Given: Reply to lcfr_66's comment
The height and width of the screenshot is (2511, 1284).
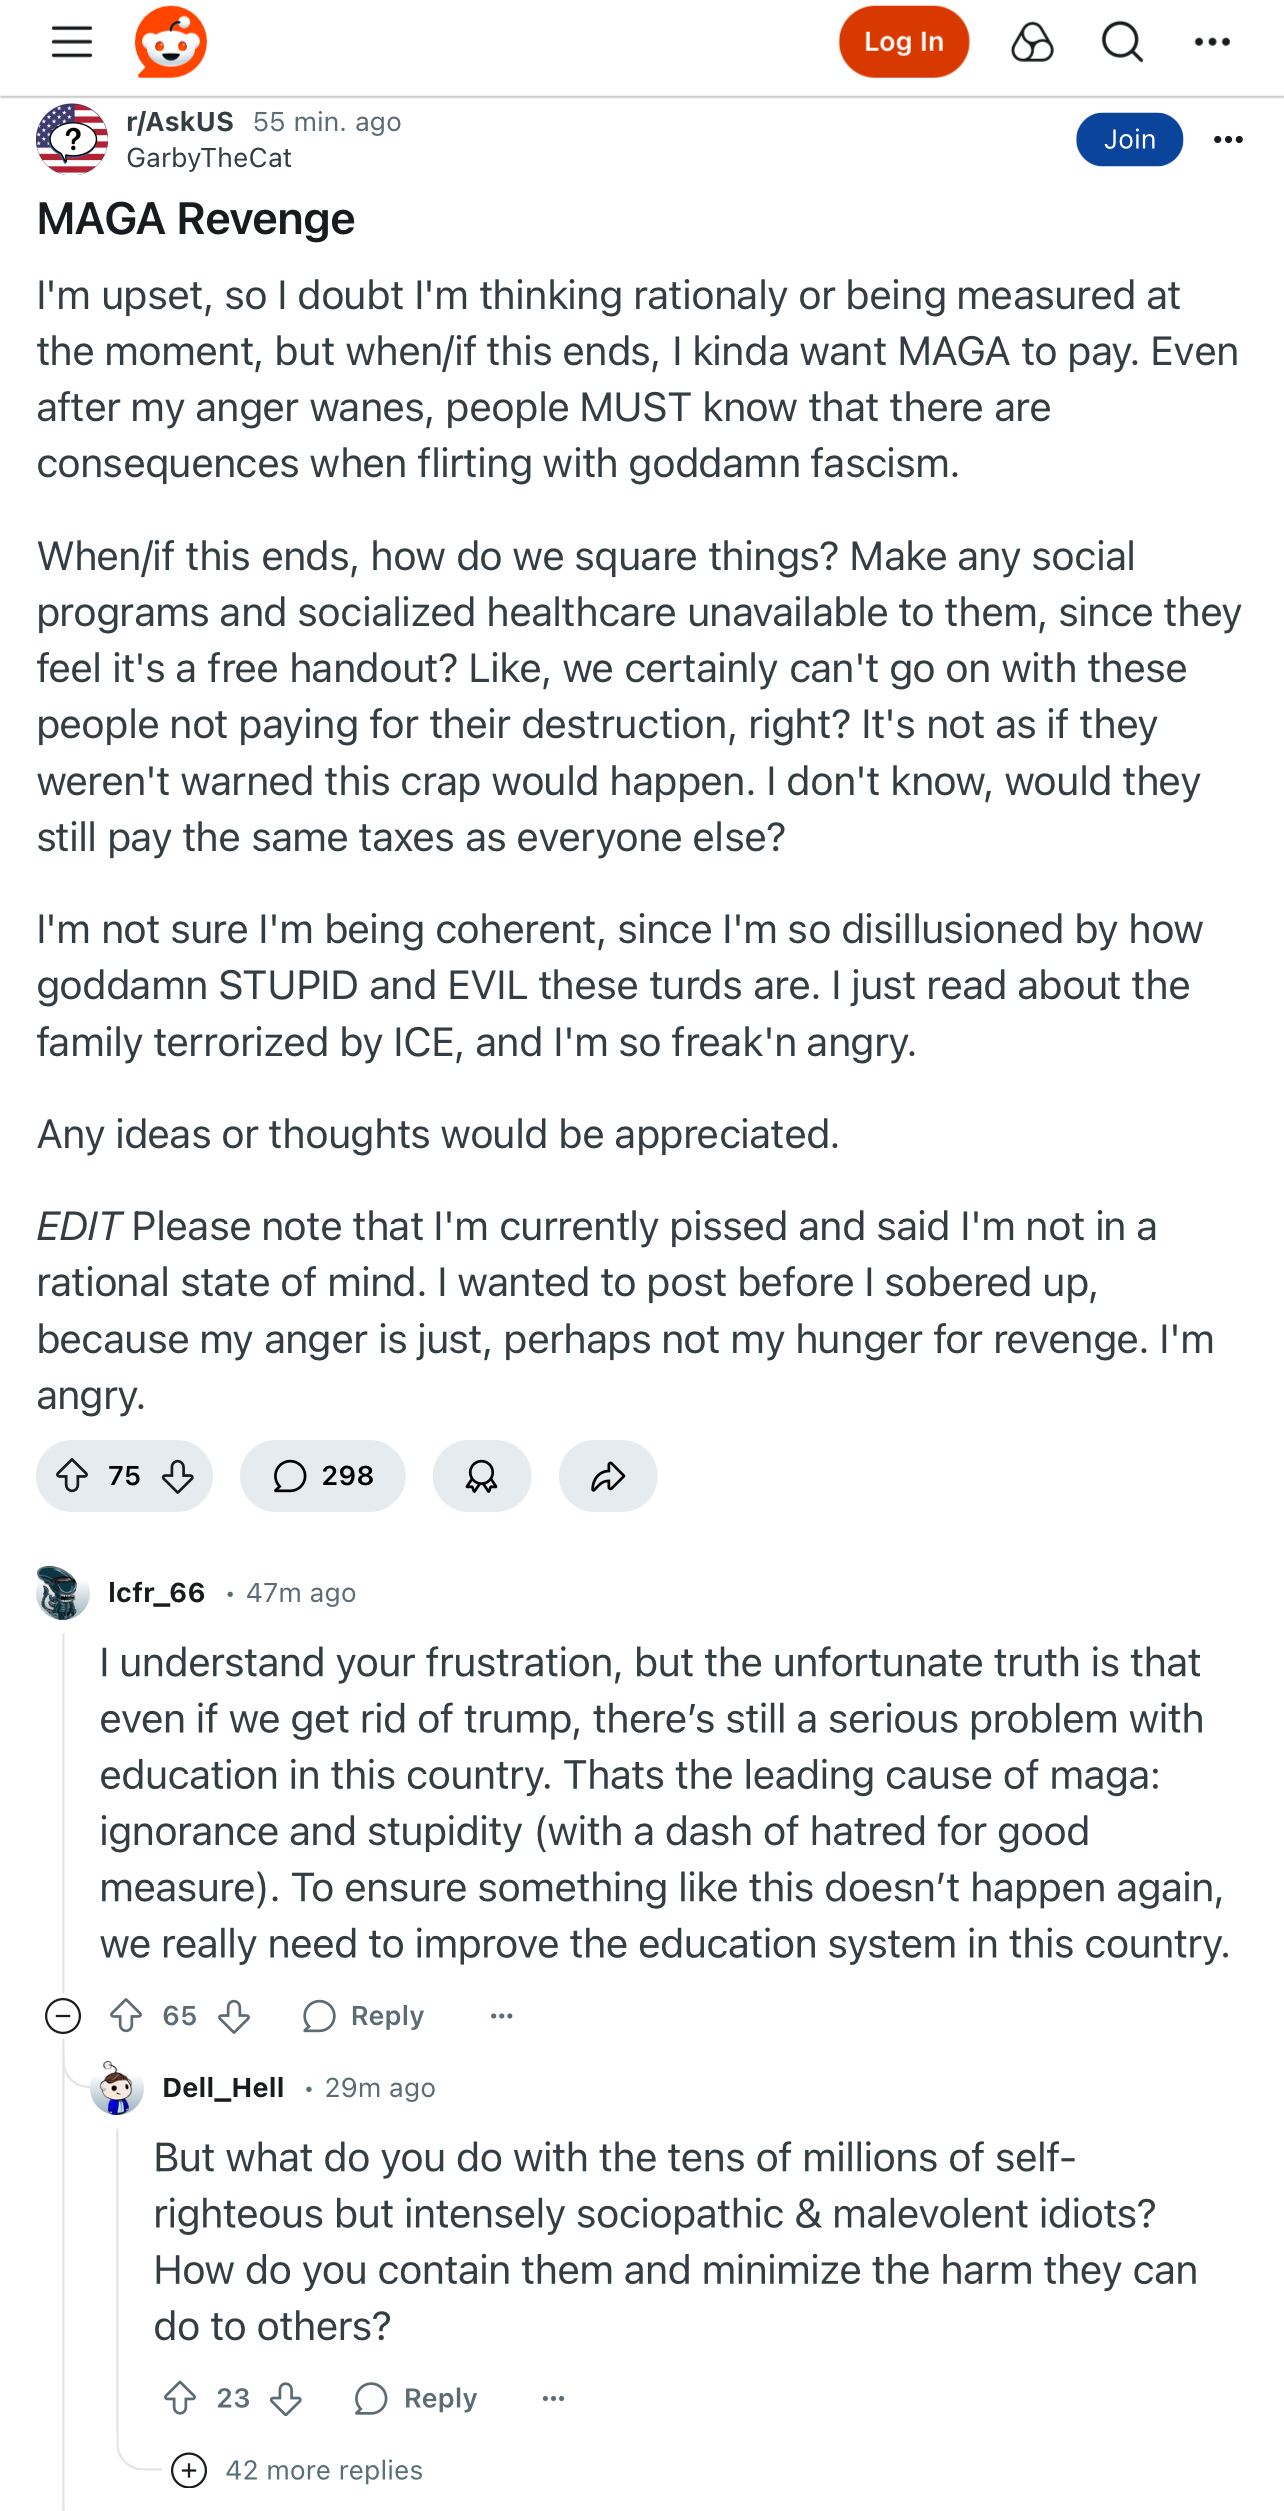Looking at the screenshot, I should (x=363, y=2015).
